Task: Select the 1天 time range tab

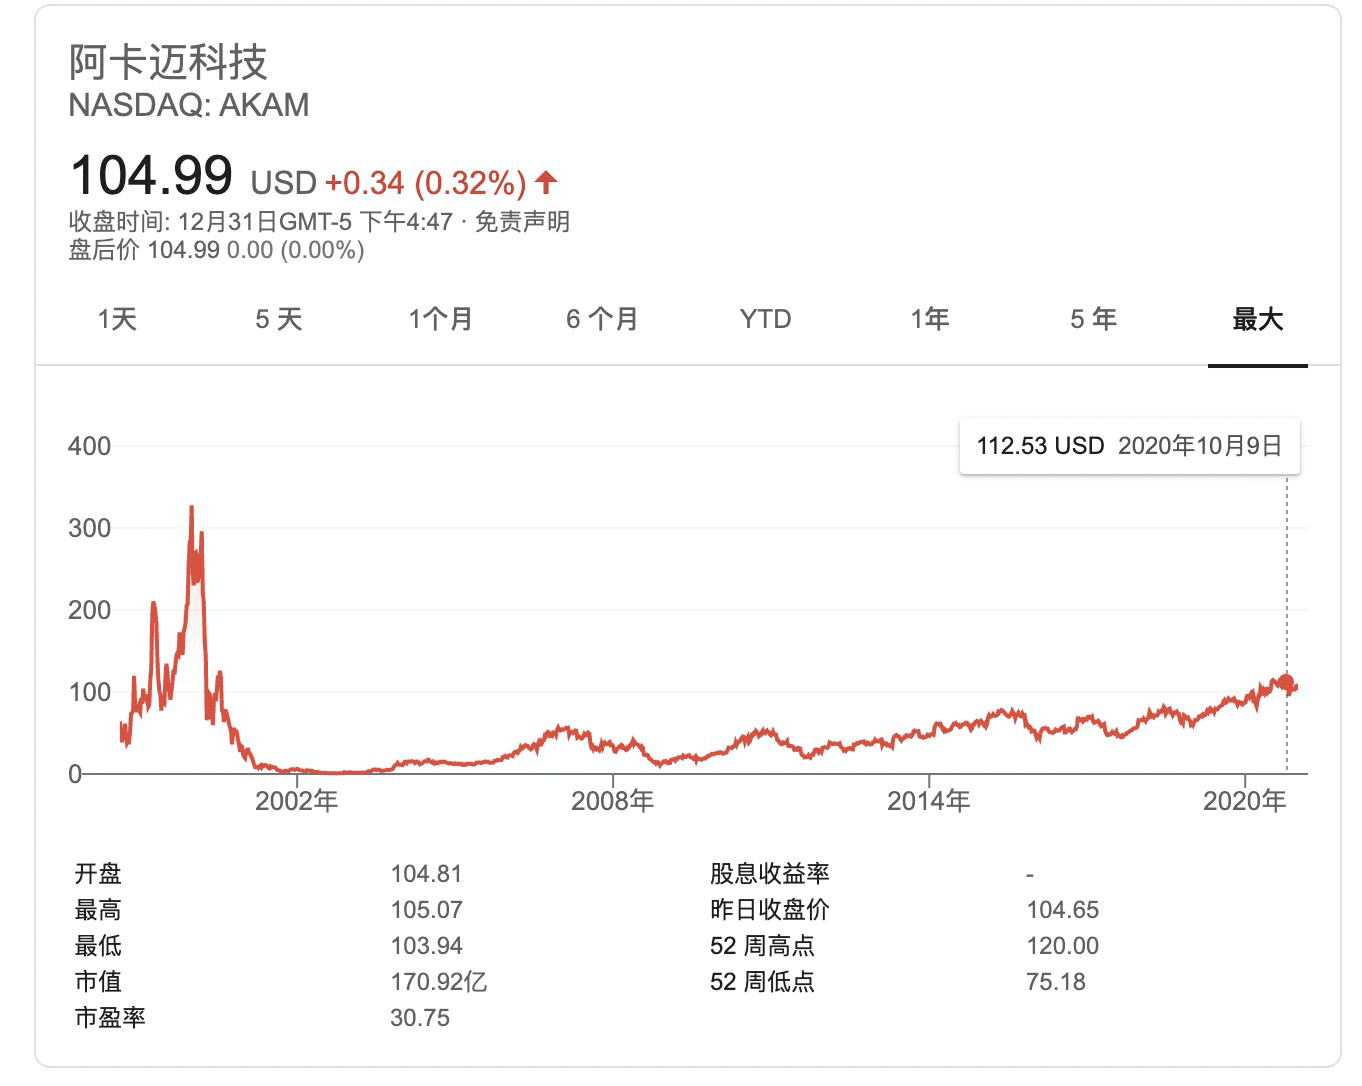Action: coord(117,319)
